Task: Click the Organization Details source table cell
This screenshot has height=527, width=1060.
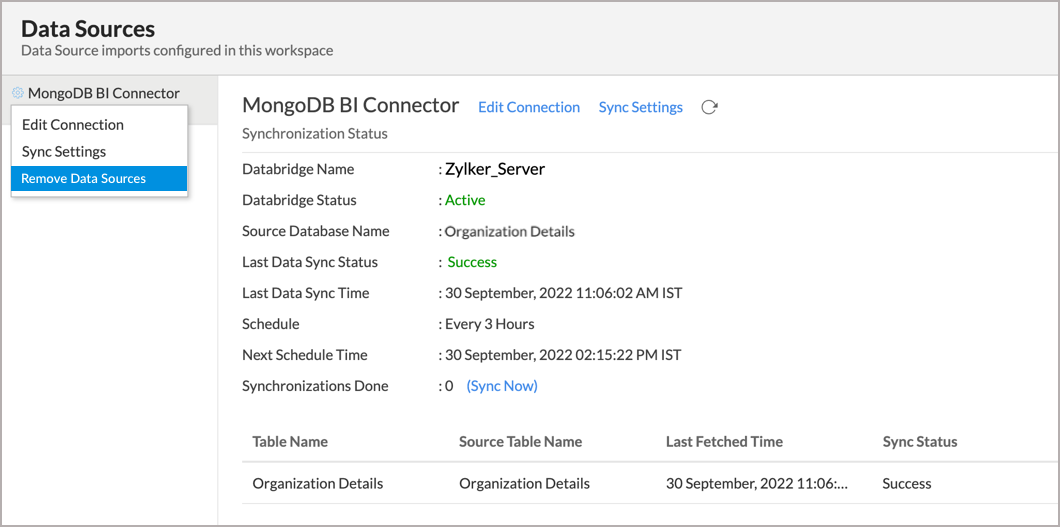Action: (524, 484)
